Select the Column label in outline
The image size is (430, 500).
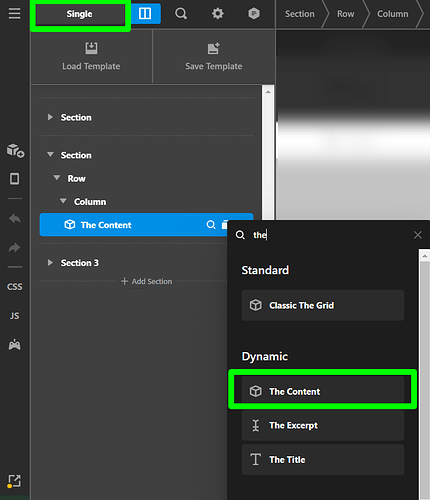(90, 202)
